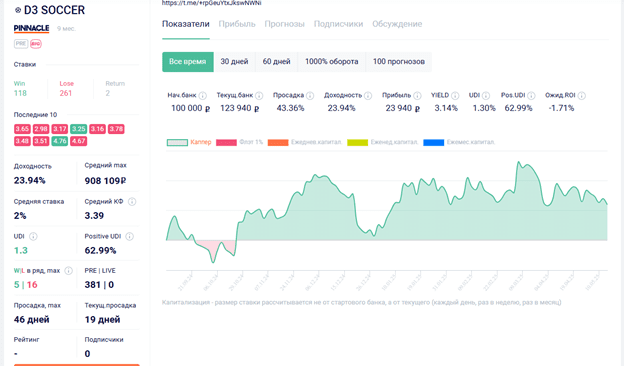Image resolution: width=624 pixels, height=366 pixels.
Task: Show info tooltip icon for Просадка
Action: (x=310, y=95)
